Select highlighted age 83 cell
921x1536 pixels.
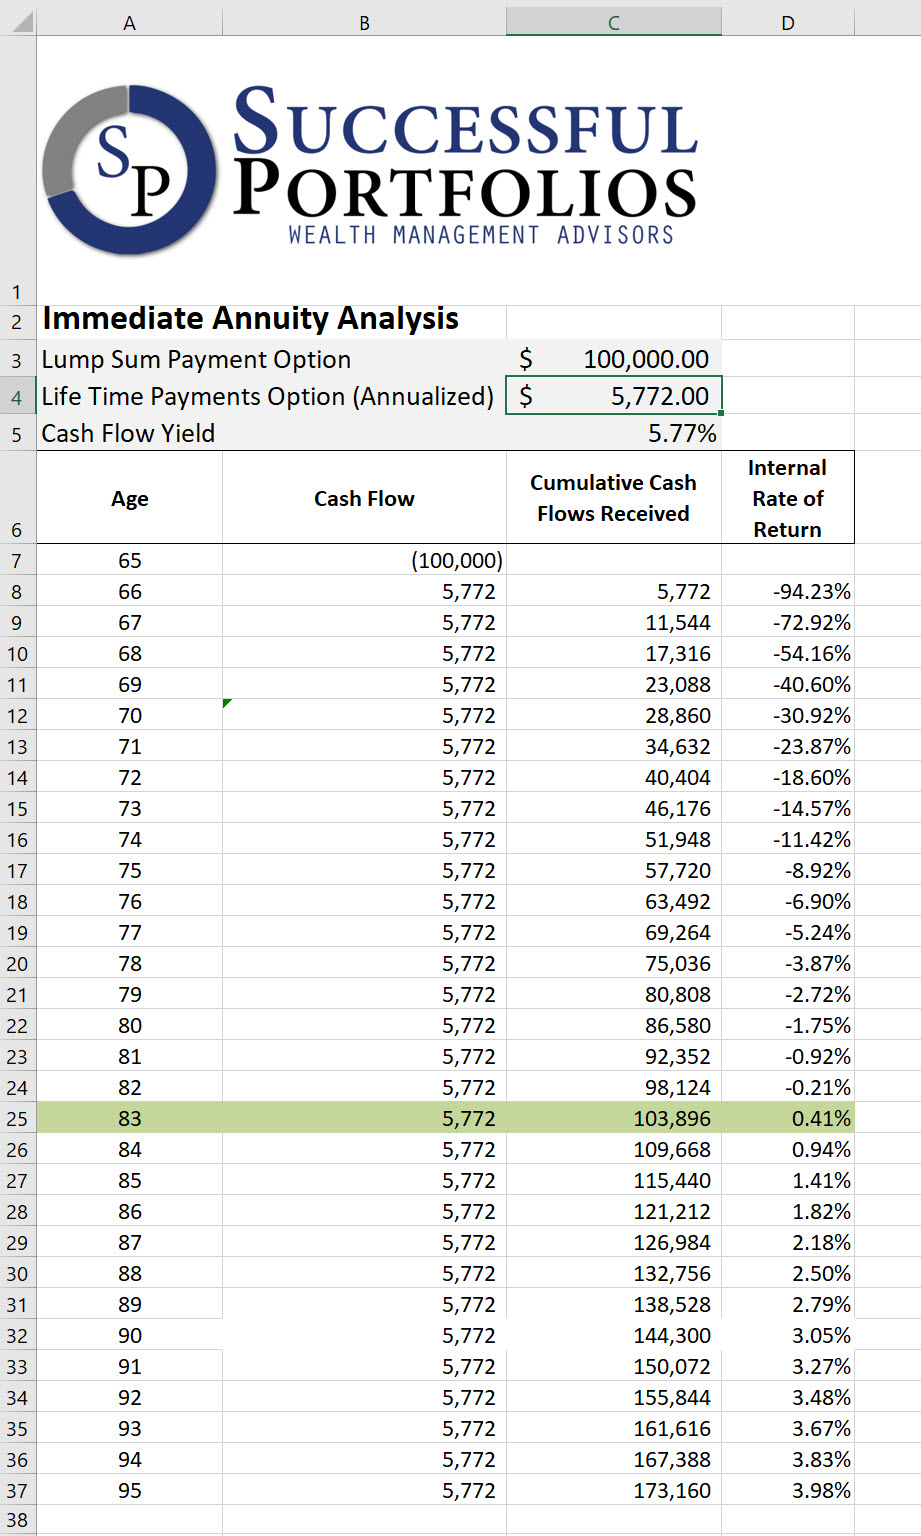tap(129, 1118)
